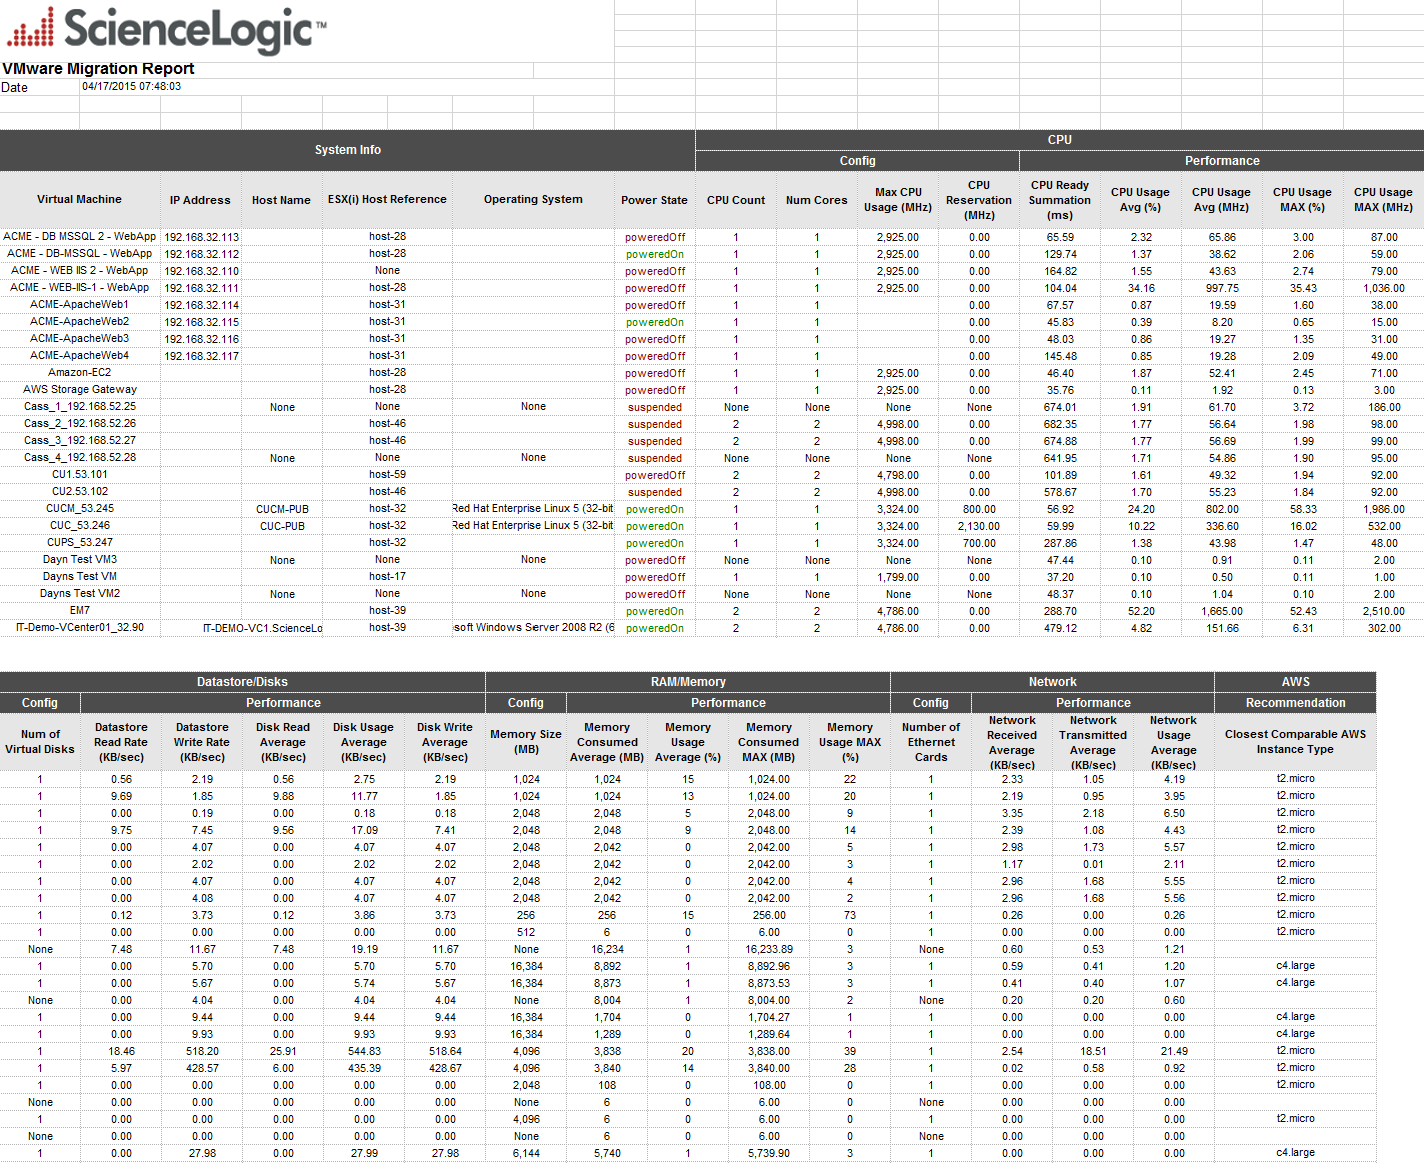This screenshot has width=1424, height=1163.
Task: Select the Datastore Read Rate (KB/sec) header
Action: (121, 742)
